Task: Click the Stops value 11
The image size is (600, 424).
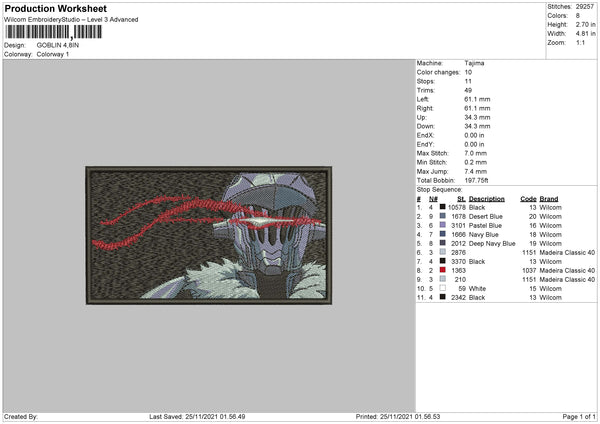Action: coord(468,81)
